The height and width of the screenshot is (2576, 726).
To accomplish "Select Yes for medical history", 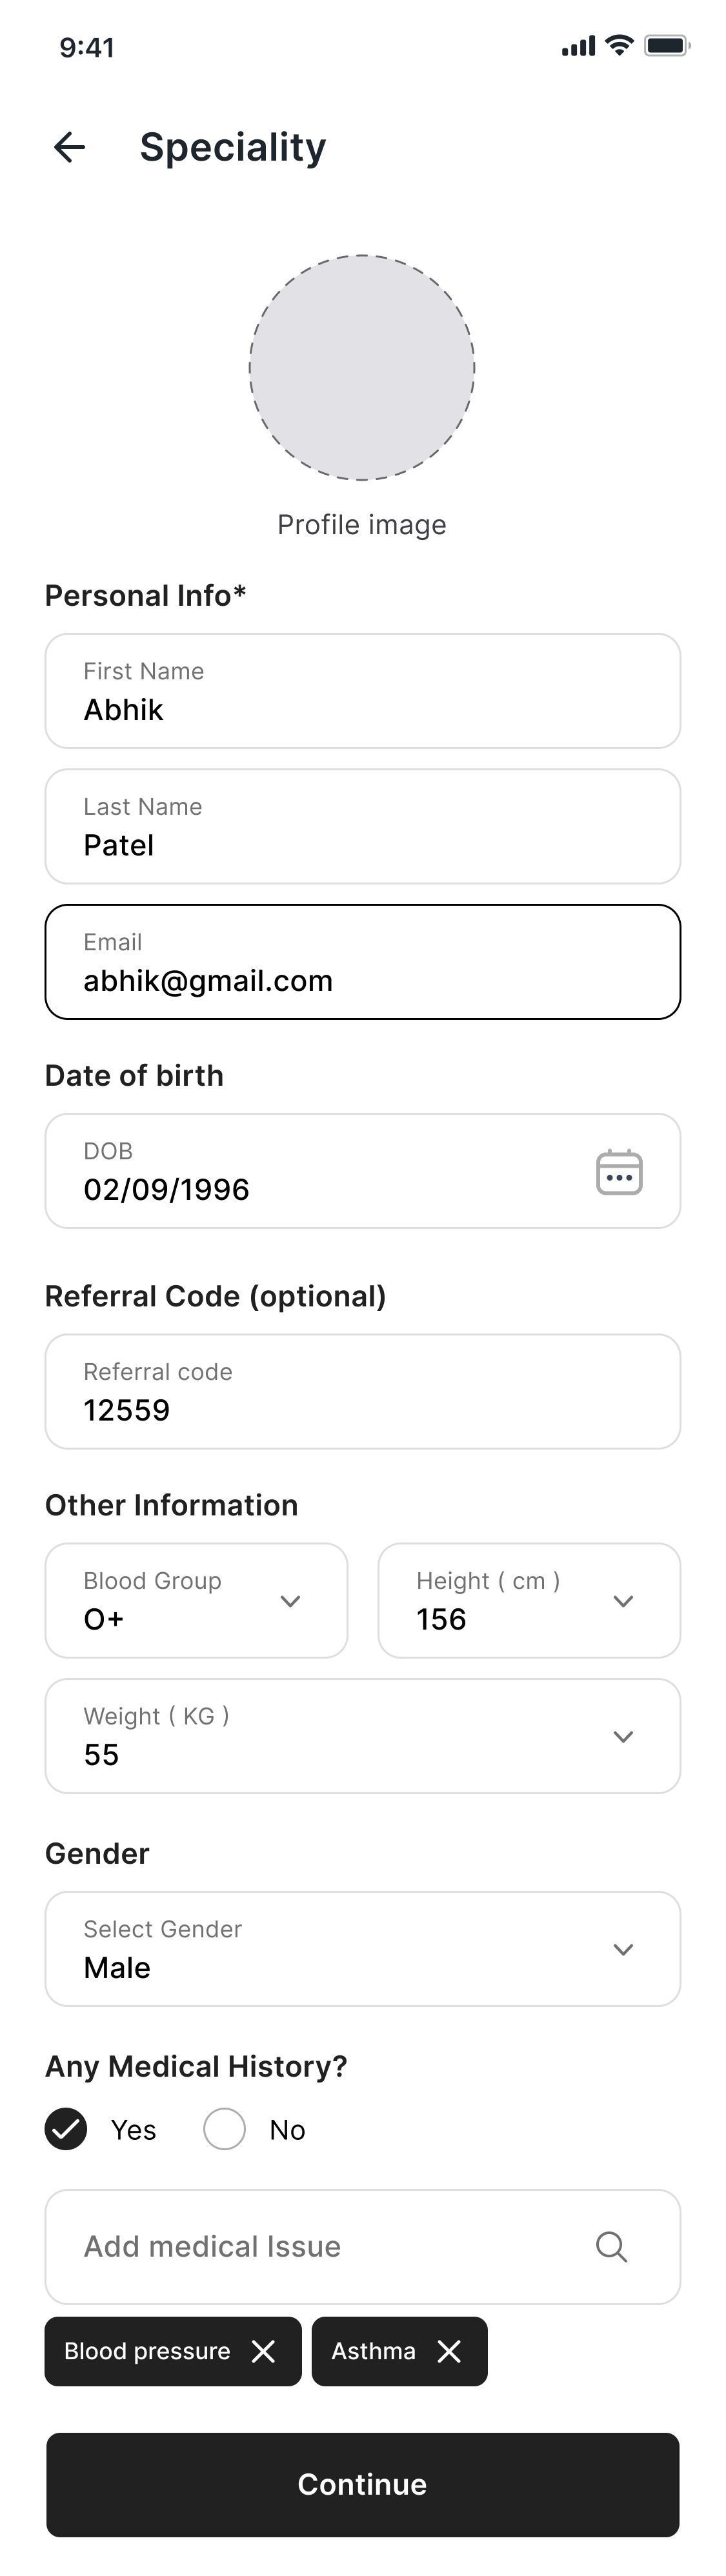I will tap(66, 2130).
